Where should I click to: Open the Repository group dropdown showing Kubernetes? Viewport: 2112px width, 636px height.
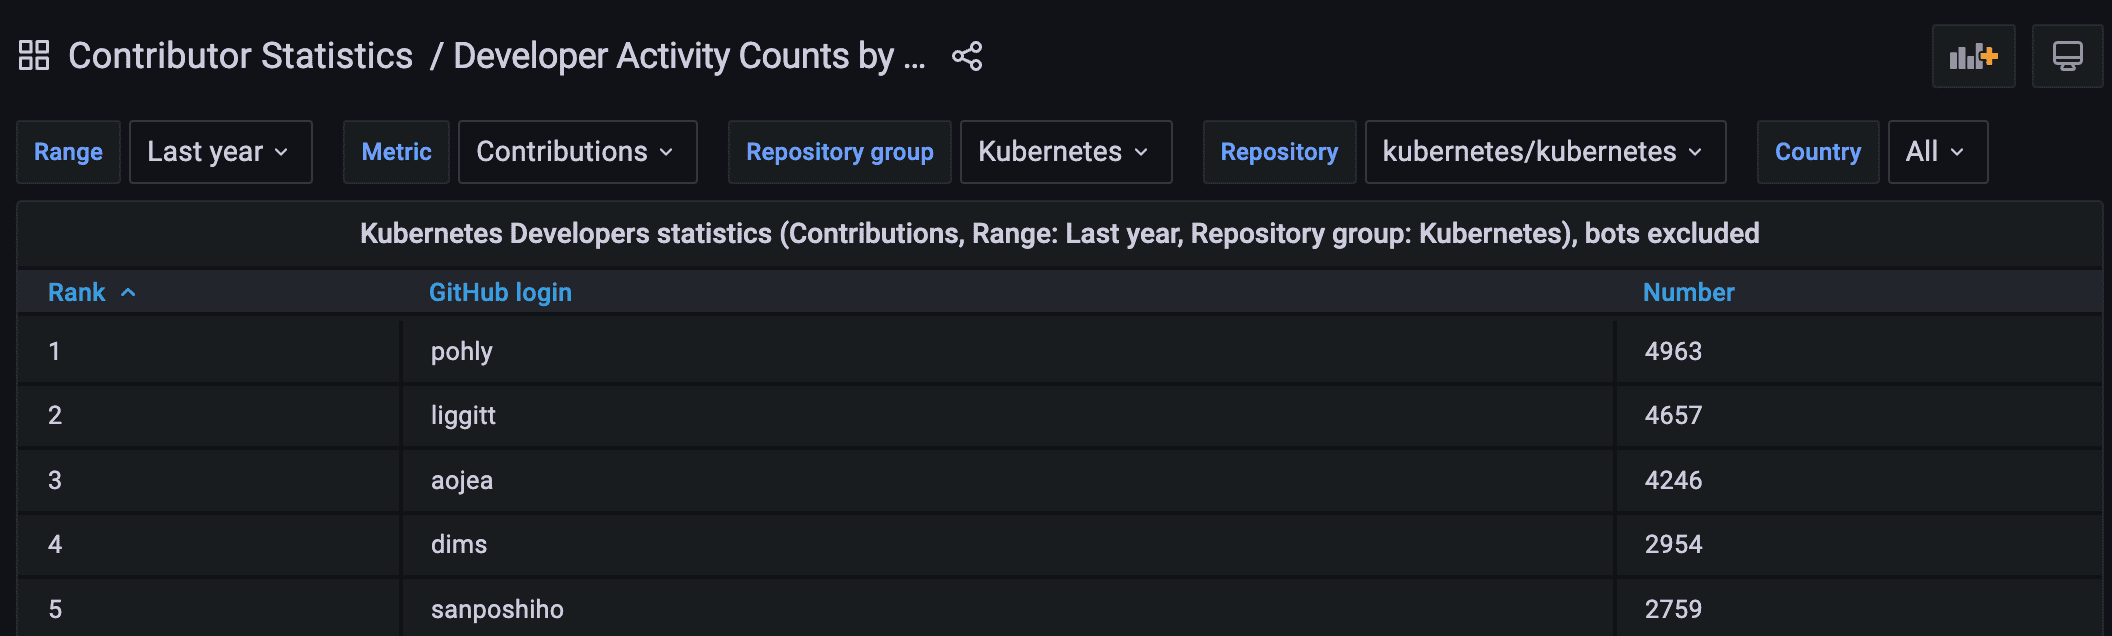[x=1065, y=152]
